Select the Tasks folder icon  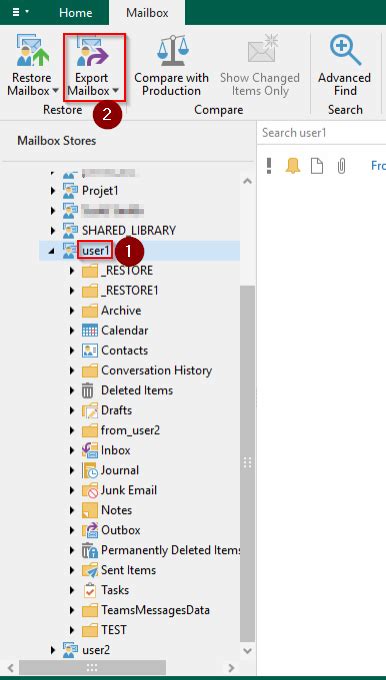point(89,590)
